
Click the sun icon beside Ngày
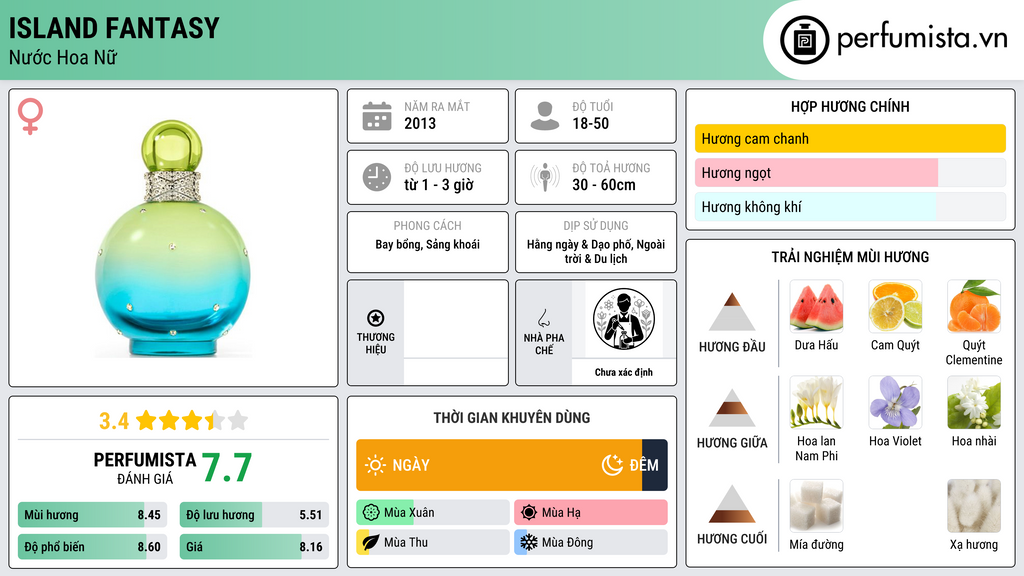(x=375, y=465)
